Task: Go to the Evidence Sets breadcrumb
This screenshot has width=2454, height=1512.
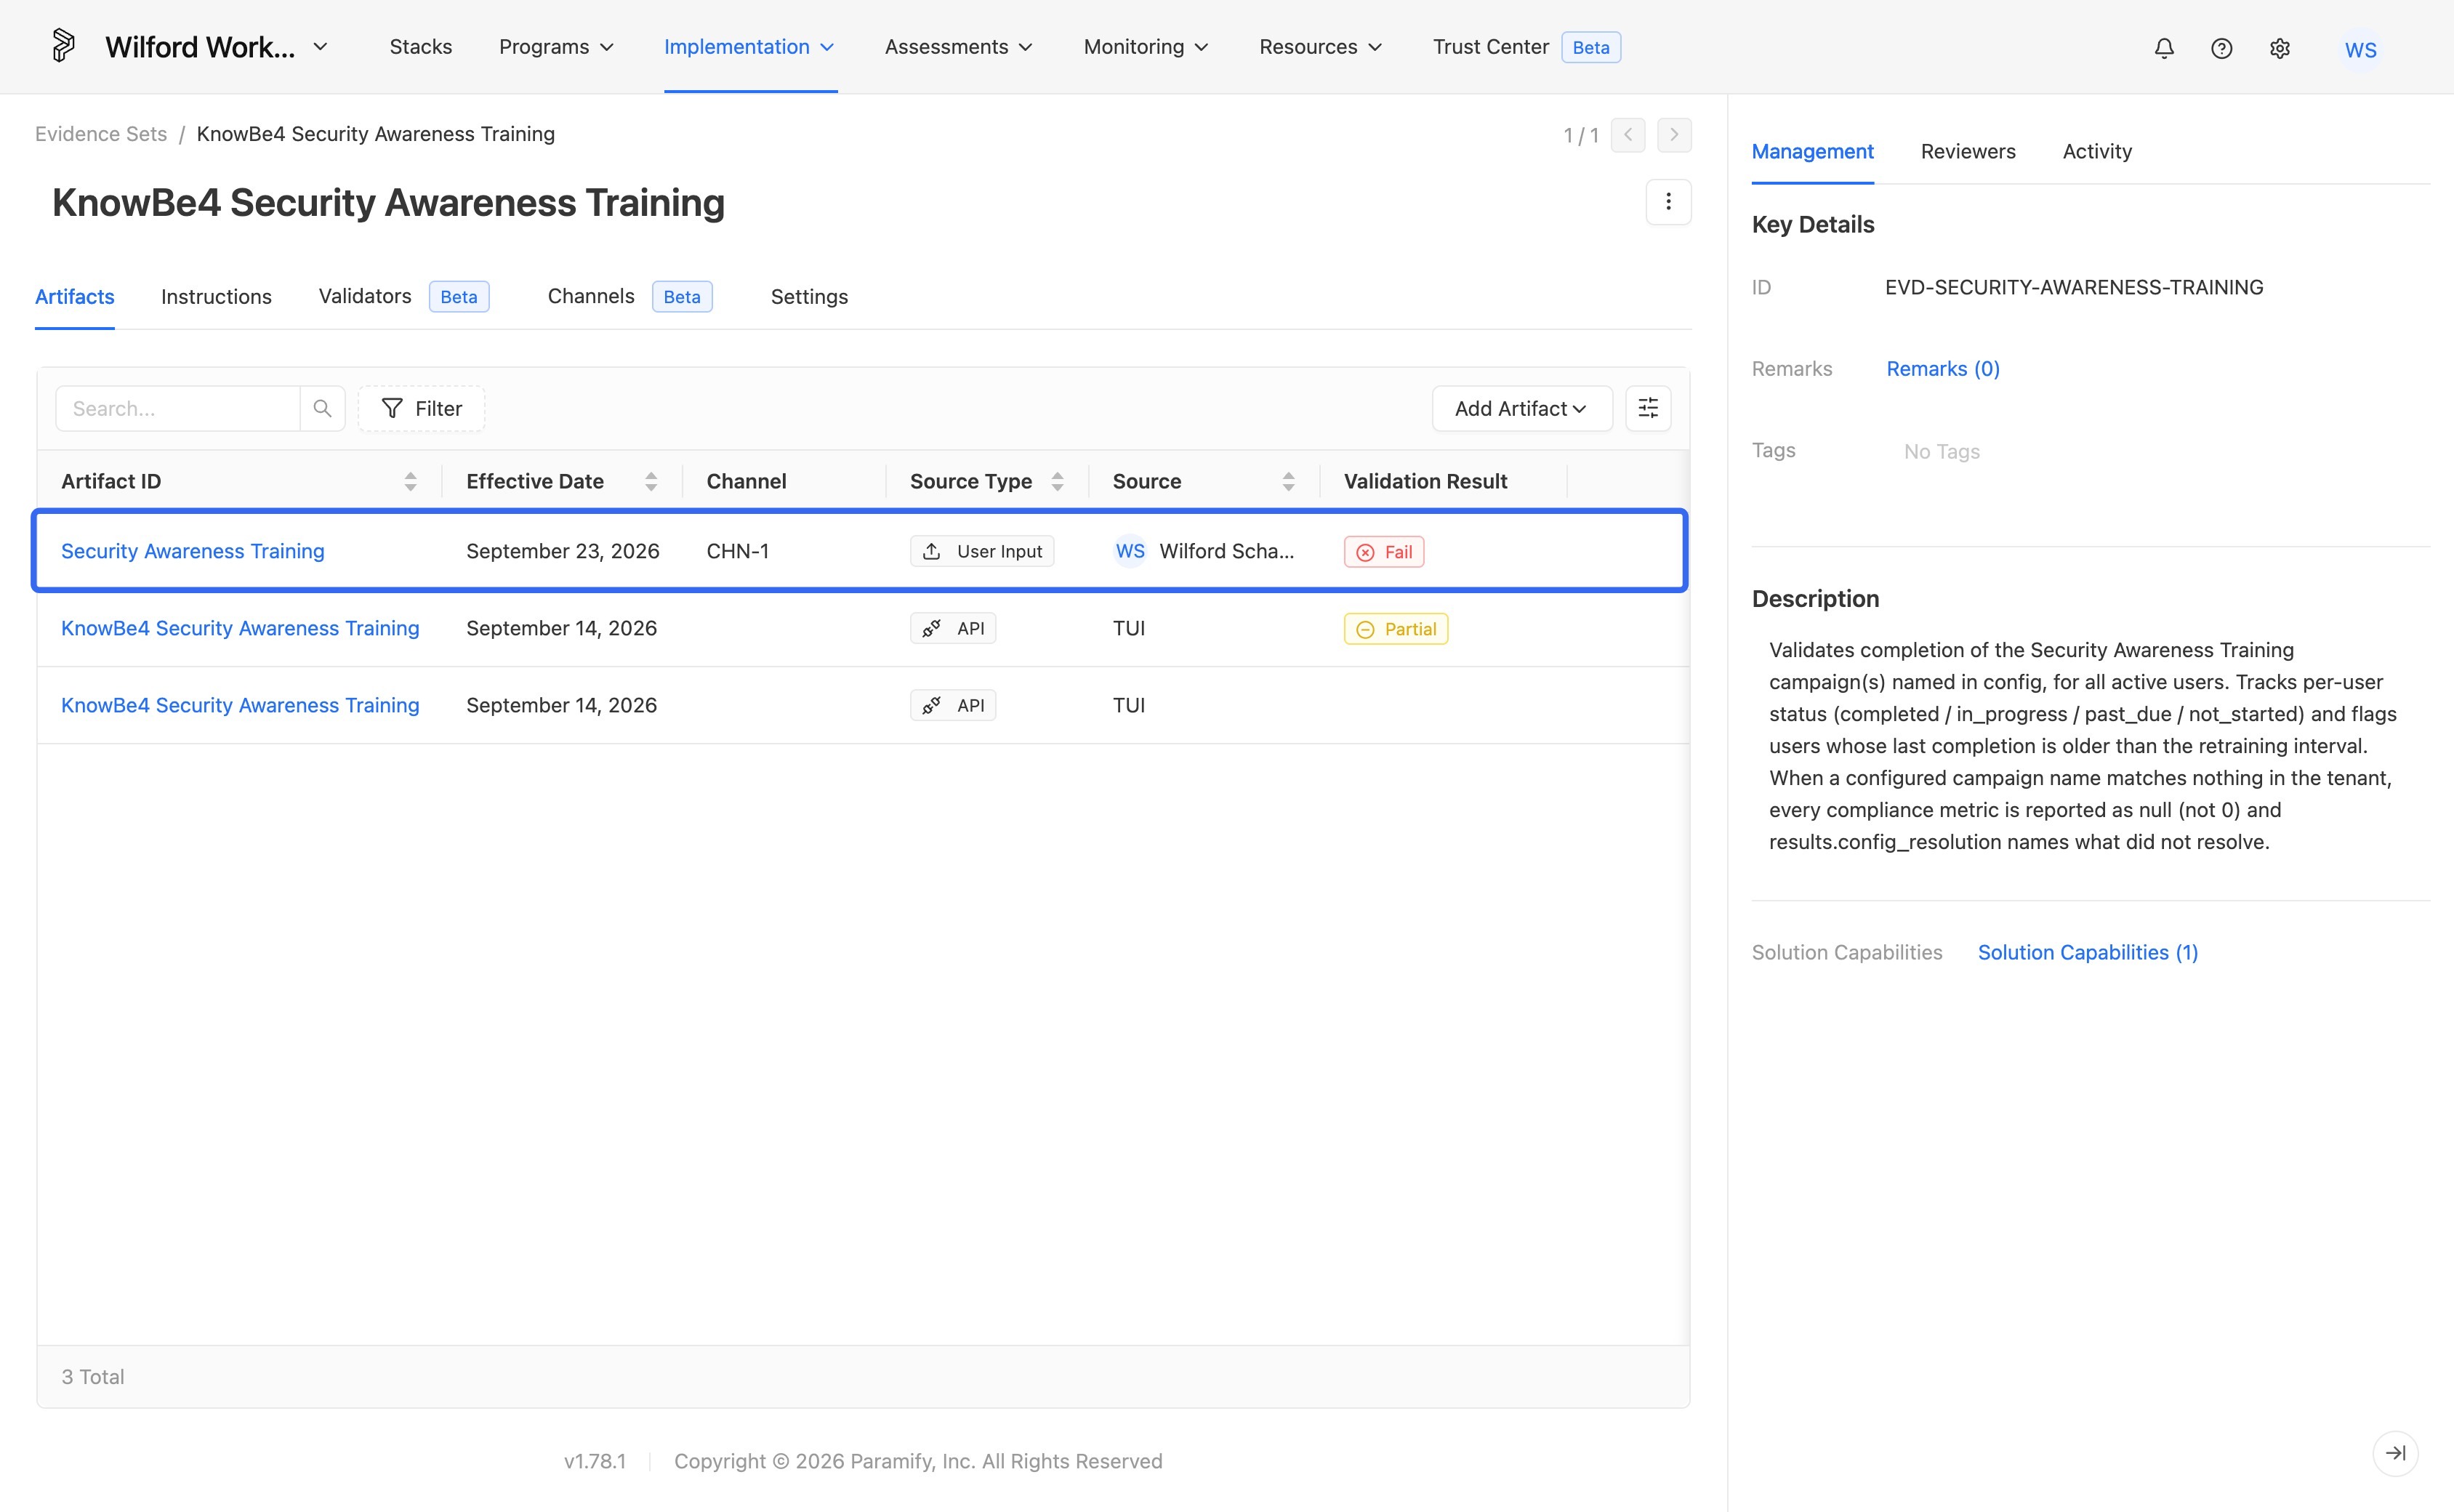Action: point(101,134)
